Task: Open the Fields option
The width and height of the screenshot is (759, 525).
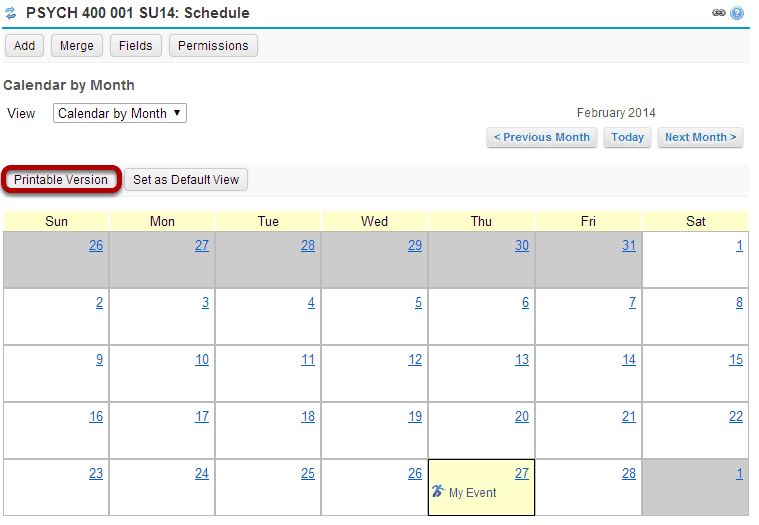Action: click(136, 45)
